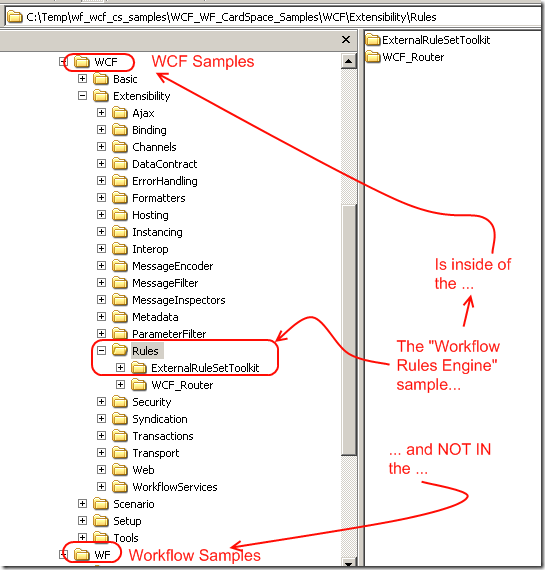
Task: Expand the ExternalRuleSetToolkit tree node
Action: point(120,368)
